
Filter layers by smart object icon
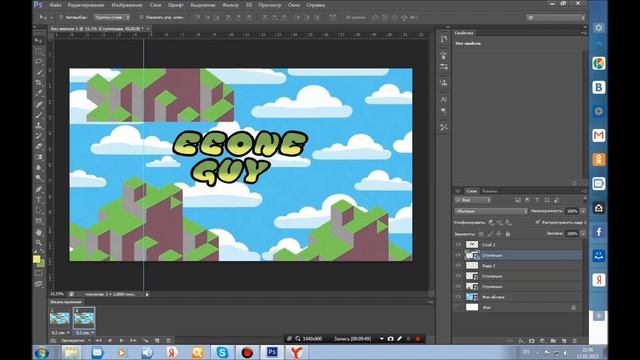556,200
